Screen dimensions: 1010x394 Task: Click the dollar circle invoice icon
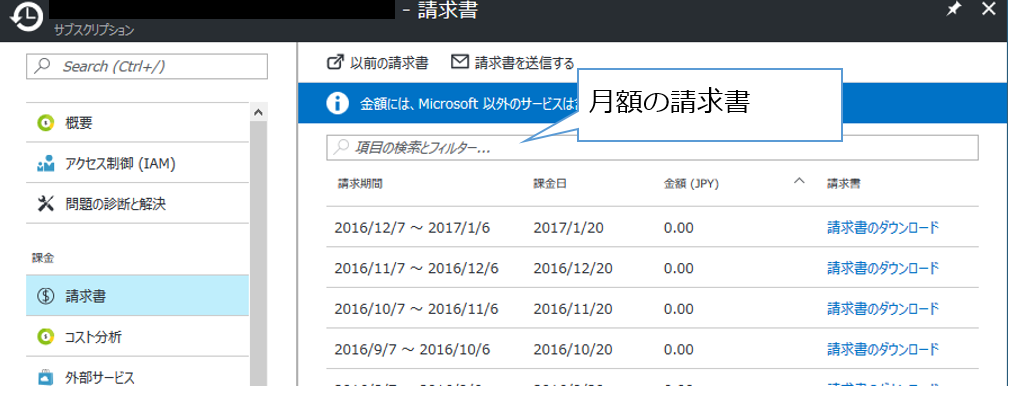45,296
